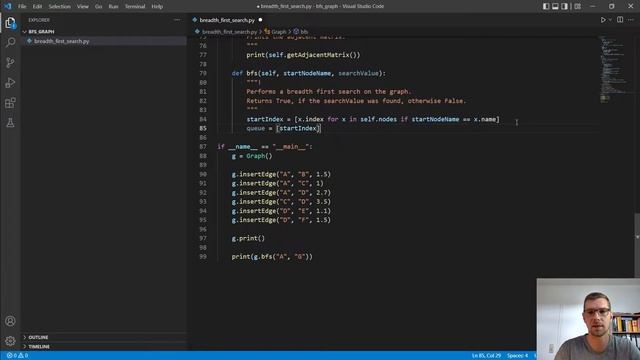Open Explorer Views and More Actions ellipsis
Viewport: 640px width, 360px height.
(x=177, y=20)
